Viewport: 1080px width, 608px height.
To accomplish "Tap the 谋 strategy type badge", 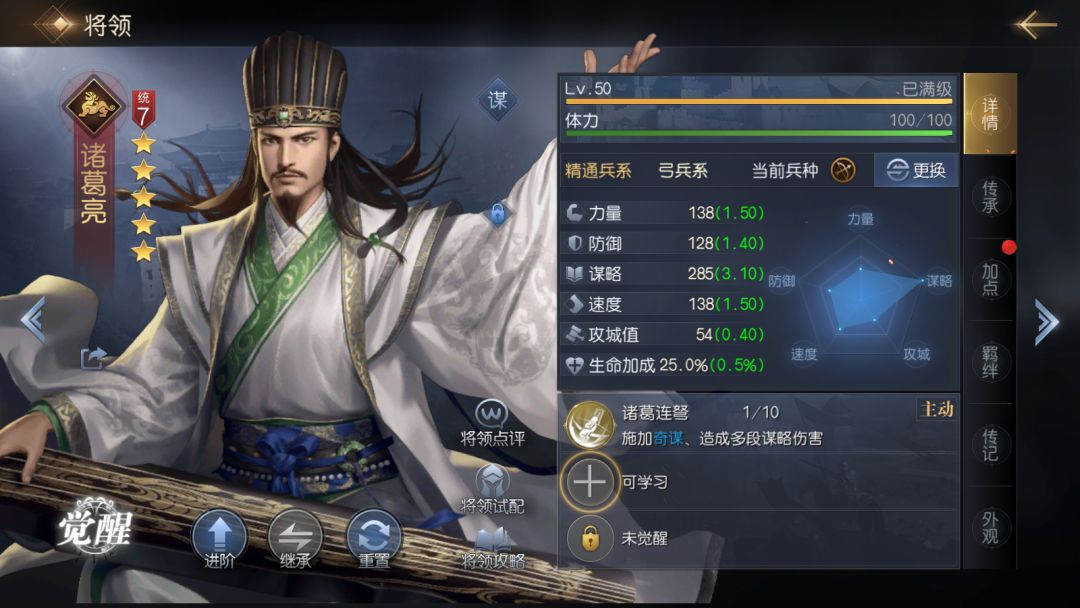I will point(497,101).
